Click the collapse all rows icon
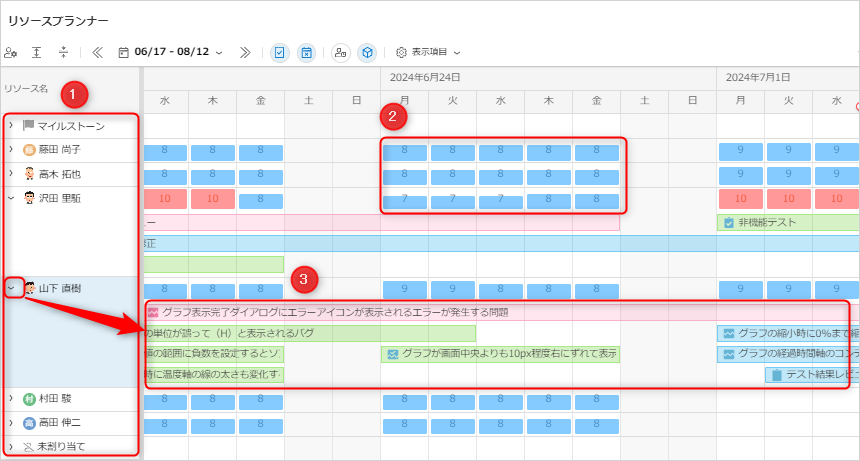Image resolution: width=860 pixels, height=461 pixels. [64, 52]
